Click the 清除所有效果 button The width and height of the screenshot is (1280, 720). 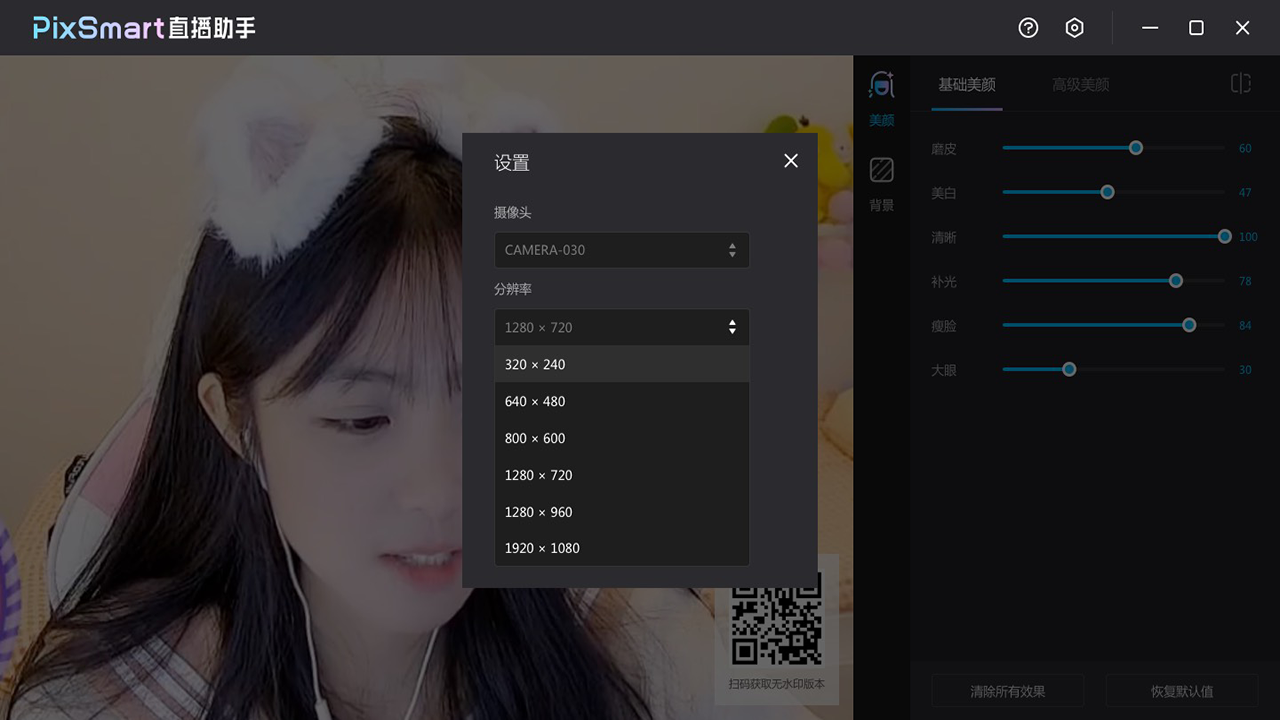point(1008,690)
